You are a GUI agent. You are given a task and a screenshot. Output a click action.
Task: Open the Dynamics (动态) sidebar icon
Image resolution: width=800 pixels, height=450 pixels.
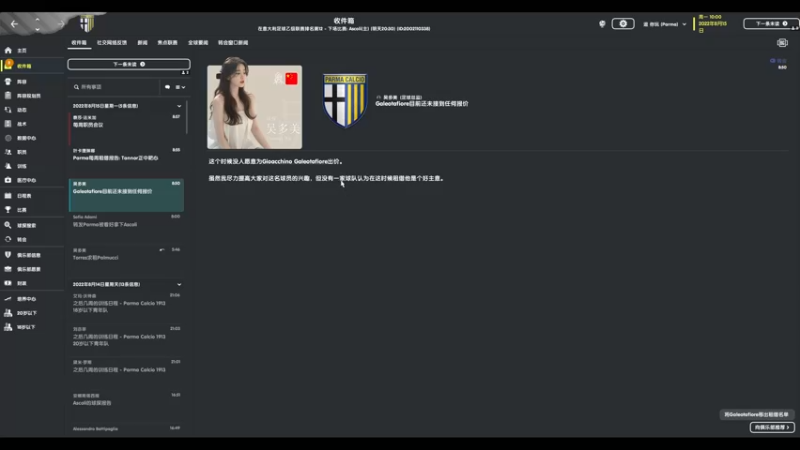point(8,110)
